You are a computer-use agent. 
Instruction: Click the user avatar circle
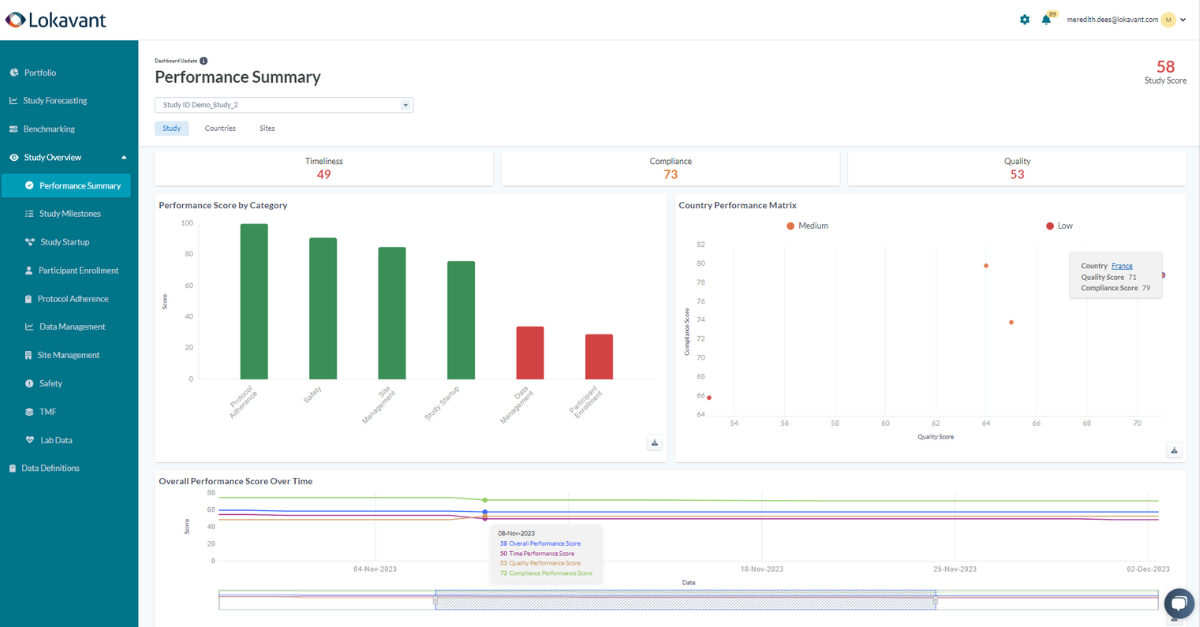(1168, 19)
